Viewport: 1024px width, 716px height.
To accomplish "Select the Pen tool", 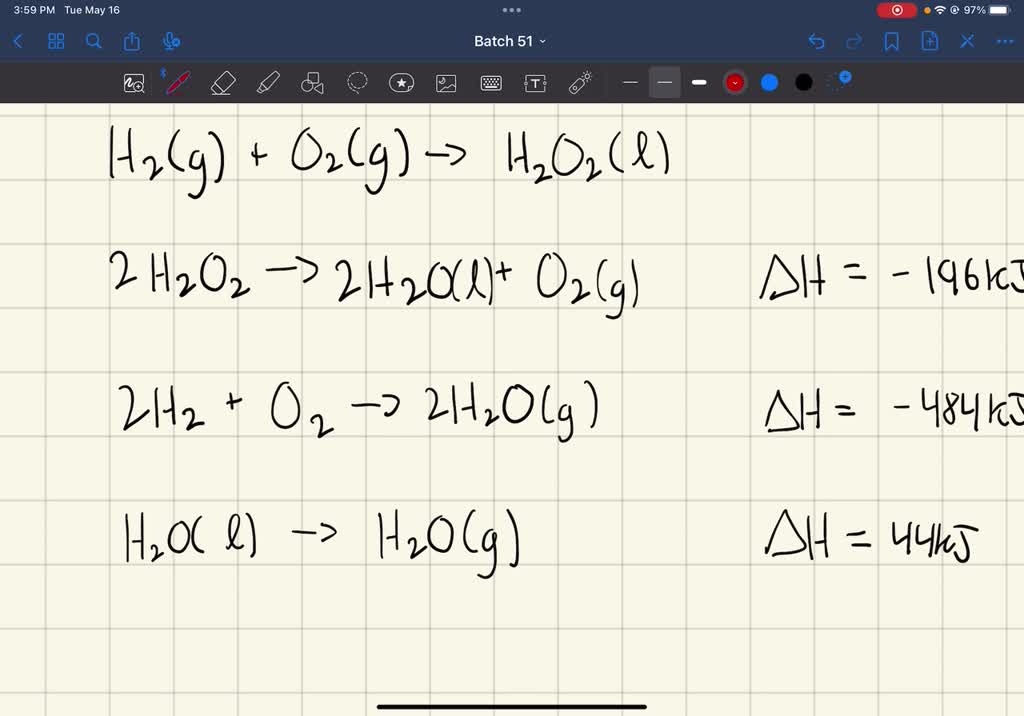I will tap(177, 82).
